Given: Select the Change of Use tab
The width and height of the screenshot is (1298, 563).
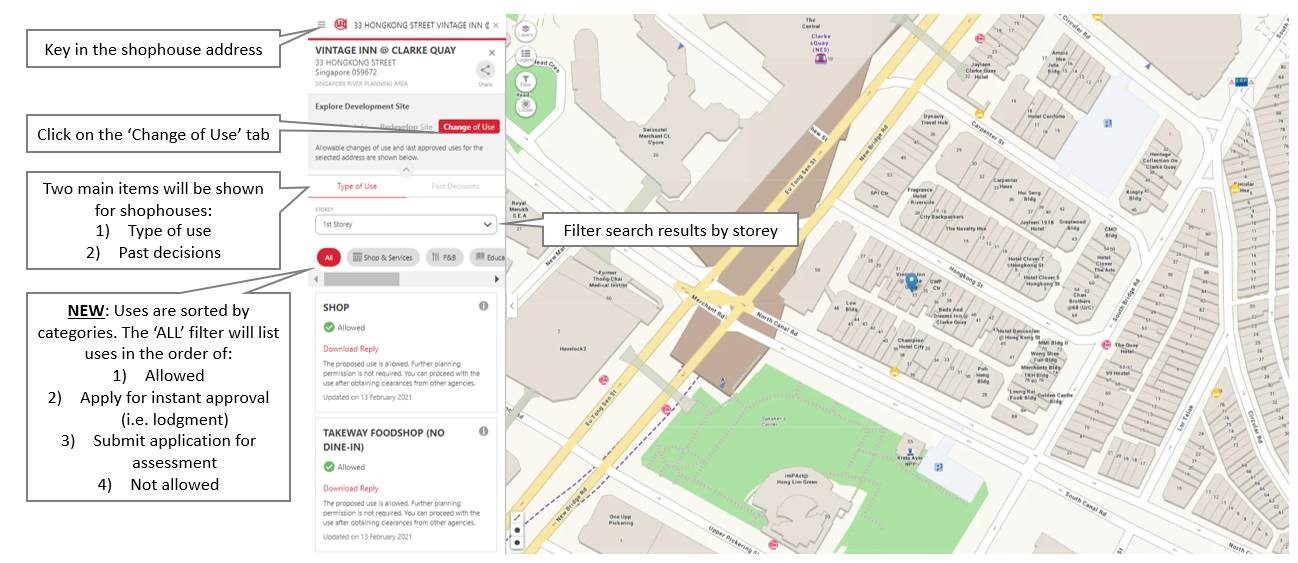Looking at the screenshot, I should 469,127.
